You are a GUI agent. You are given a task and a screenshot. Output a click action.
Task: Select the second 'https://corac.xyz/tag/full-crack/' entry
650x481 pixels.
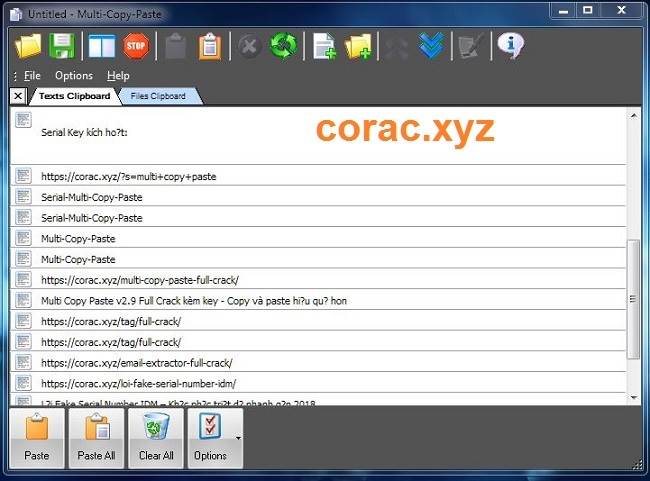(318, 342)
